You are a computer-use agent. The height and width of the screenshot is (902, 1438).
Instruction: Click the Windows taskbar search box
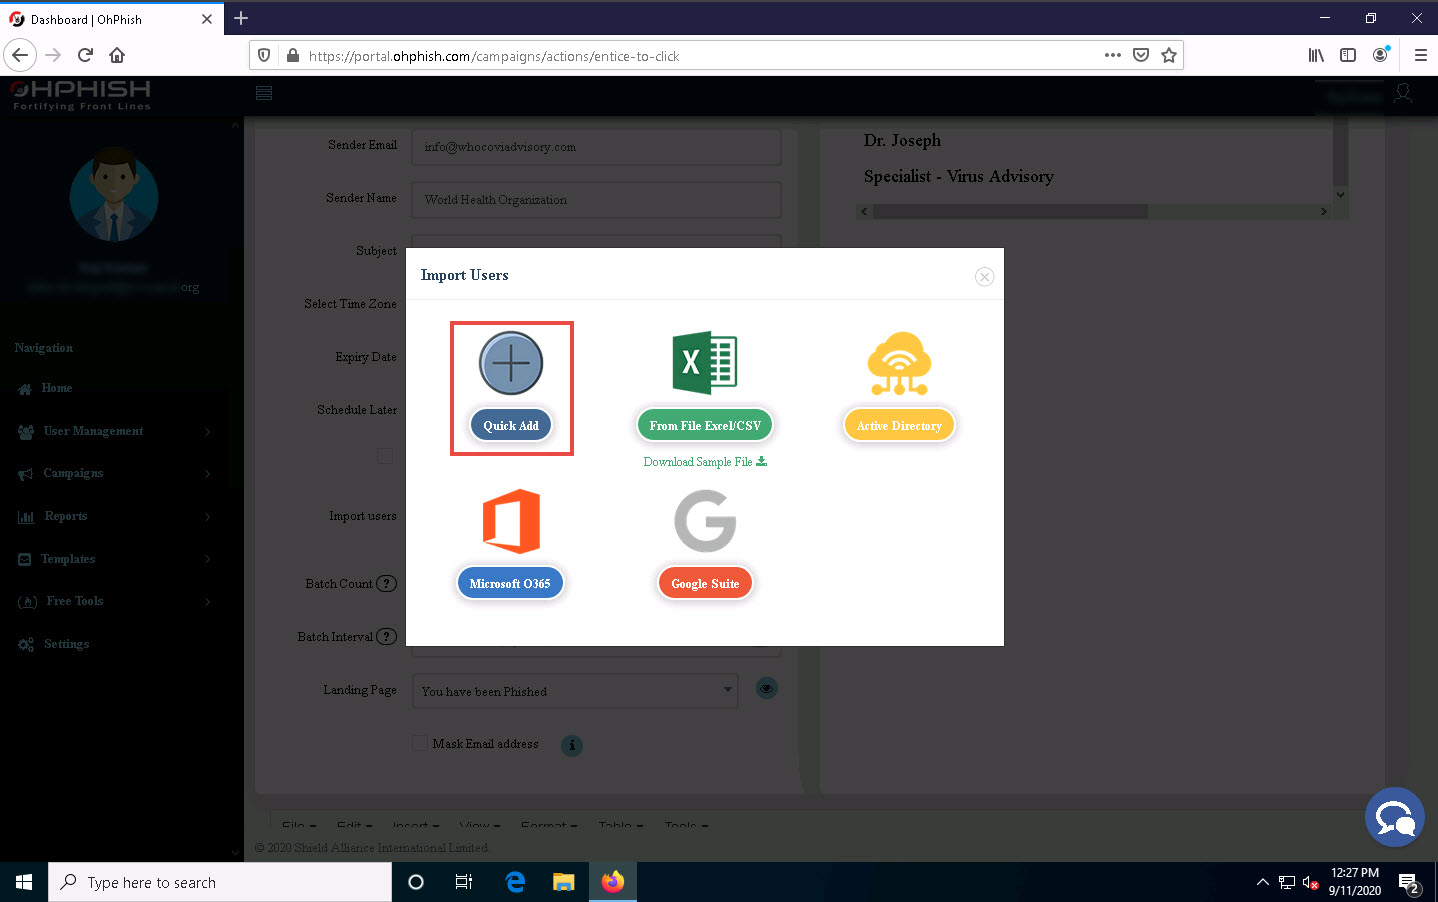tap(220, 882)
